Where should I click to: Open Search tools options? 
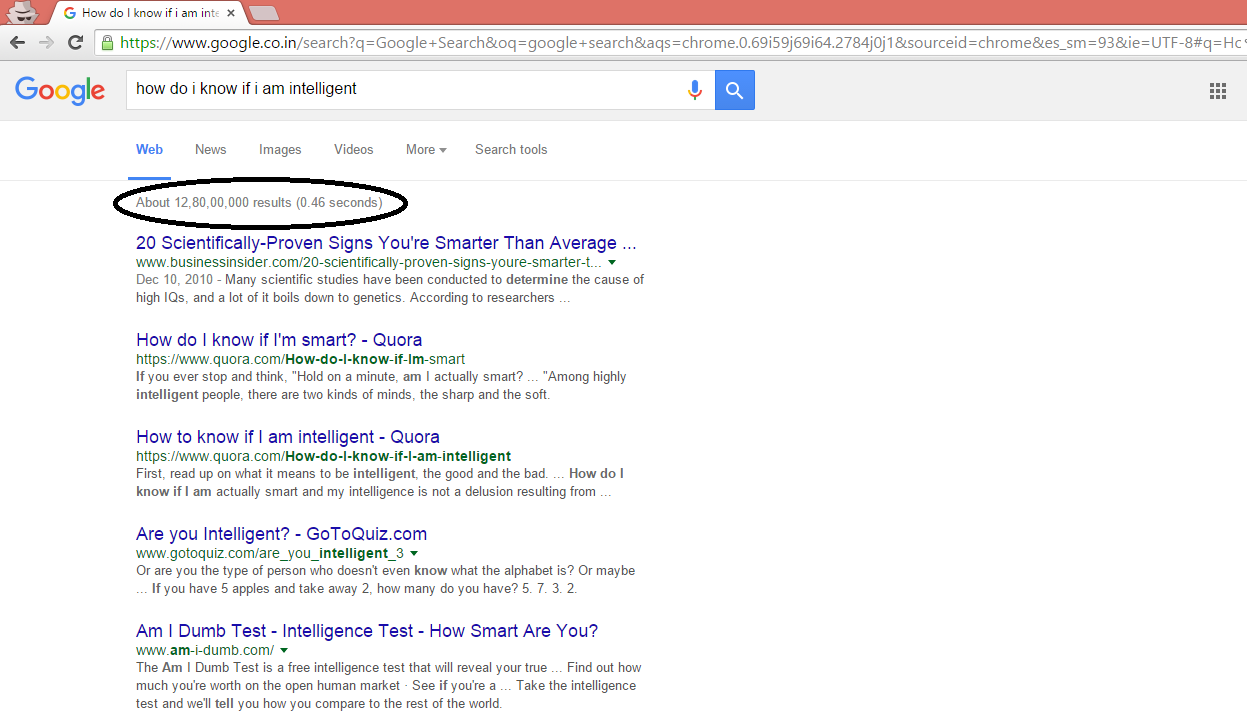coord(511,150)
